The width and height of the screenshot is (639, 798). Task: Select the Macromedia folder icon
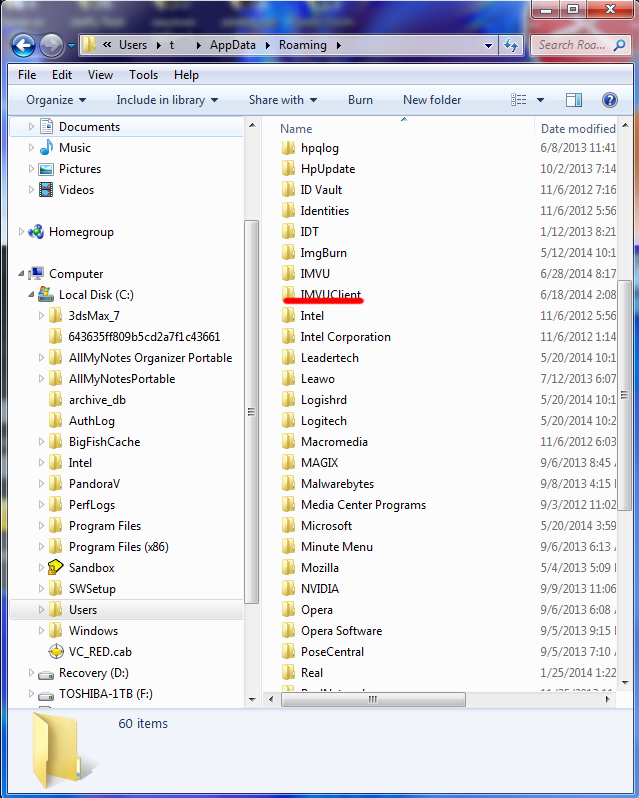point(288,442)
